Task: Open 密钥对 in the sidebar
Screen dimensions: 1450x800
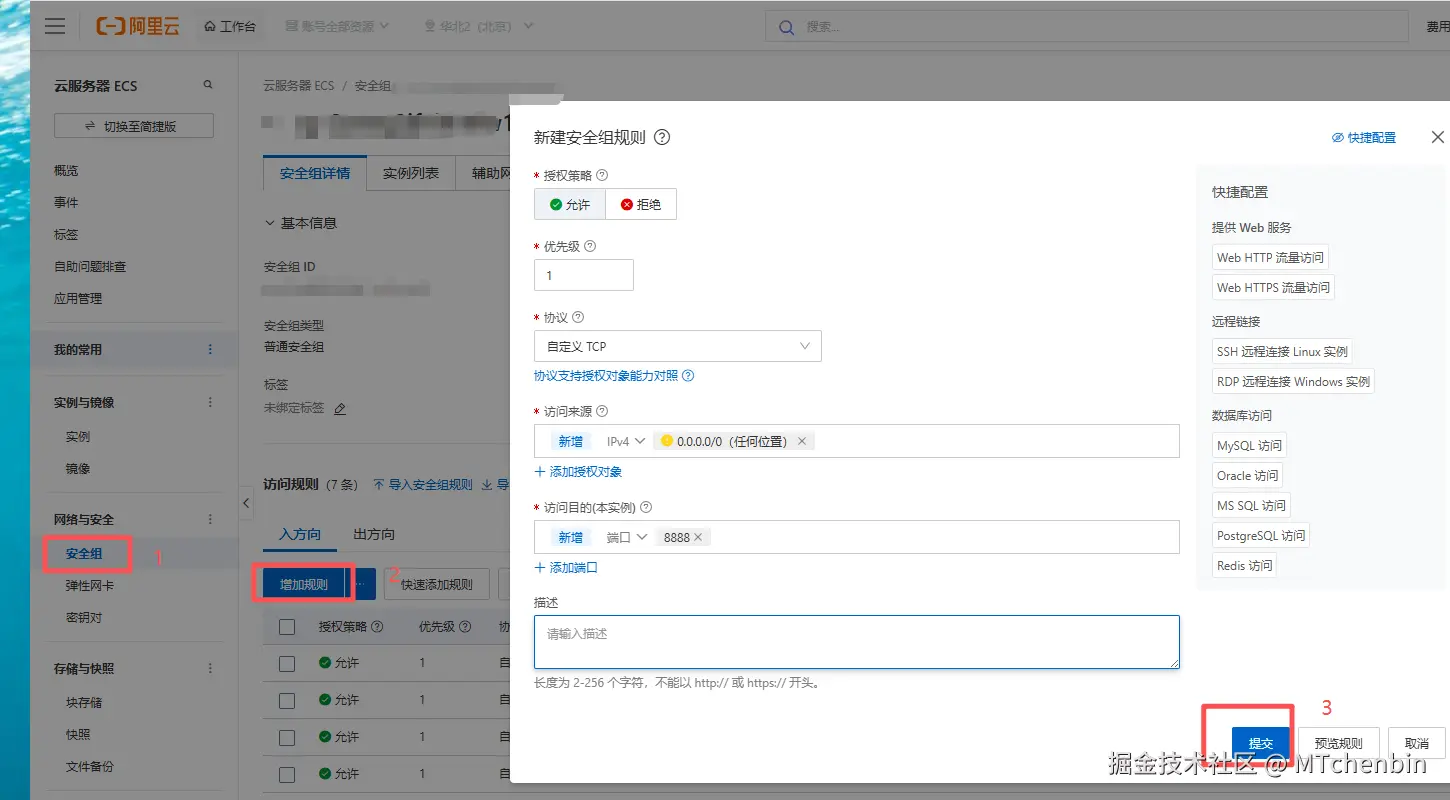Action: pos(84,618)
